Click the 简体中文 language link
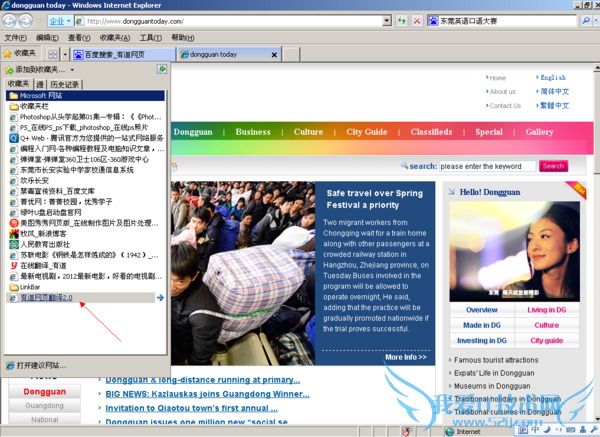 pyautogui.click(x=554, y=91)
